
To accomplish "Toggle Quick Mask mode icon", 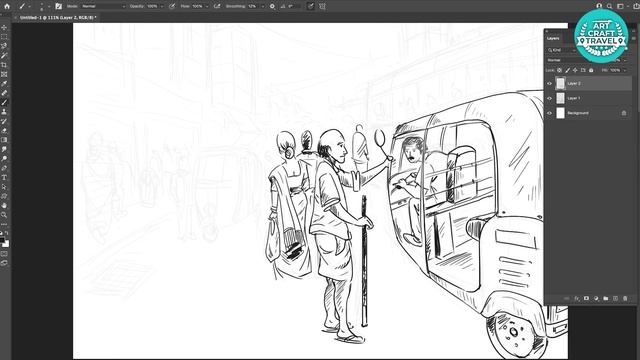I will 4,254.
